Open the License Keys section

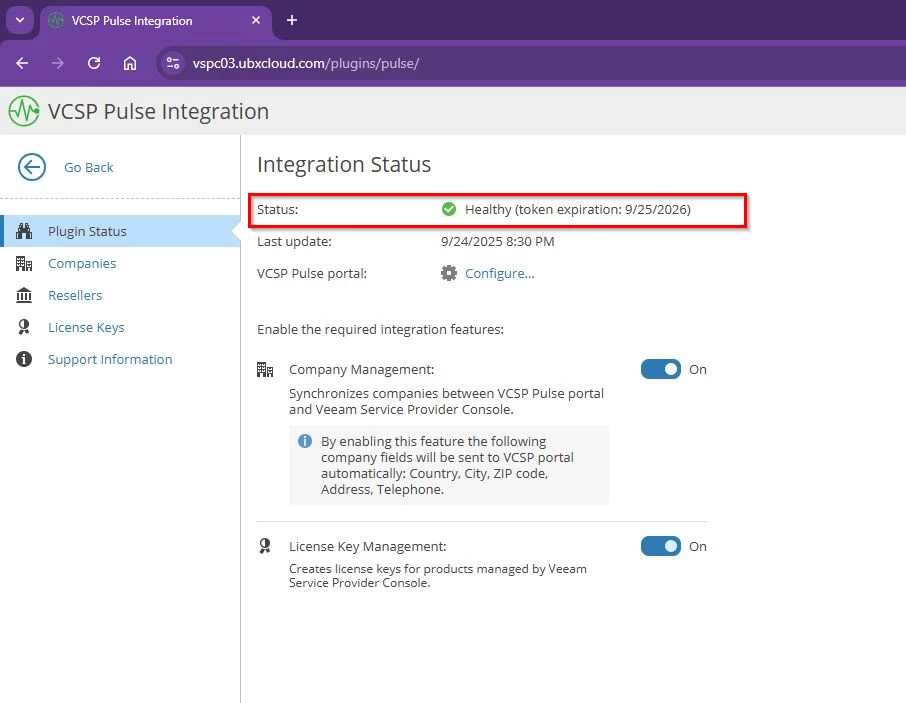tap(86, 328)
